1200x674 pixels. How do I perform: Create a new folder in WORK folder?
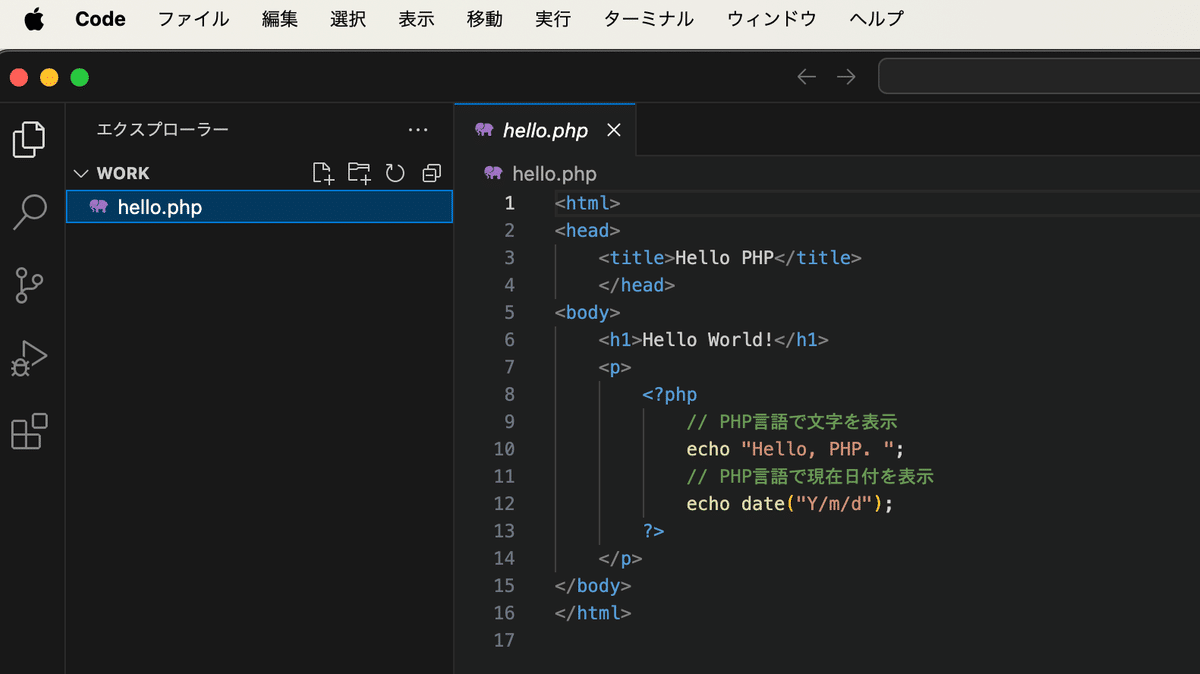(359, 173)
